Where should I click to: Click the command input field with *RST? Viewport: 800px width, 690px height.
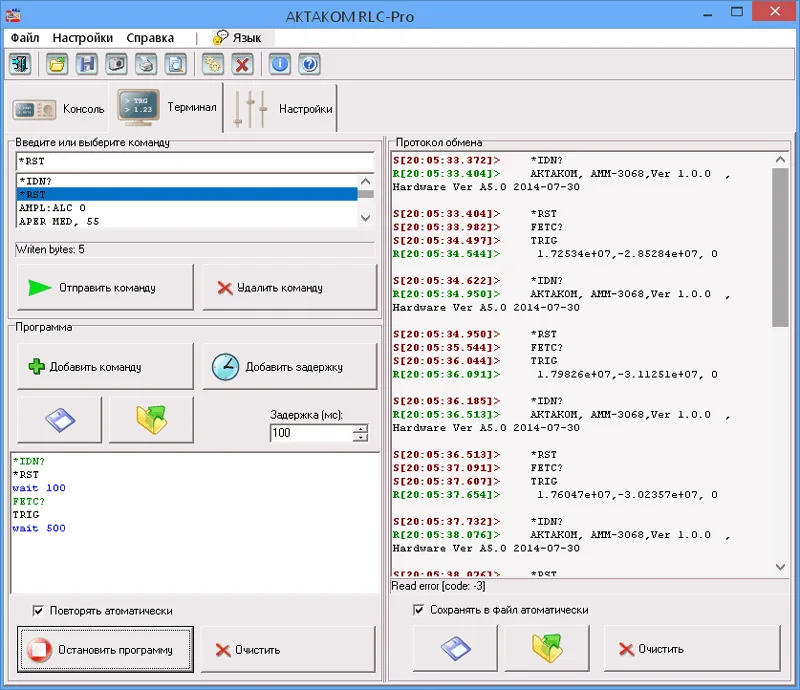(195, 161)
